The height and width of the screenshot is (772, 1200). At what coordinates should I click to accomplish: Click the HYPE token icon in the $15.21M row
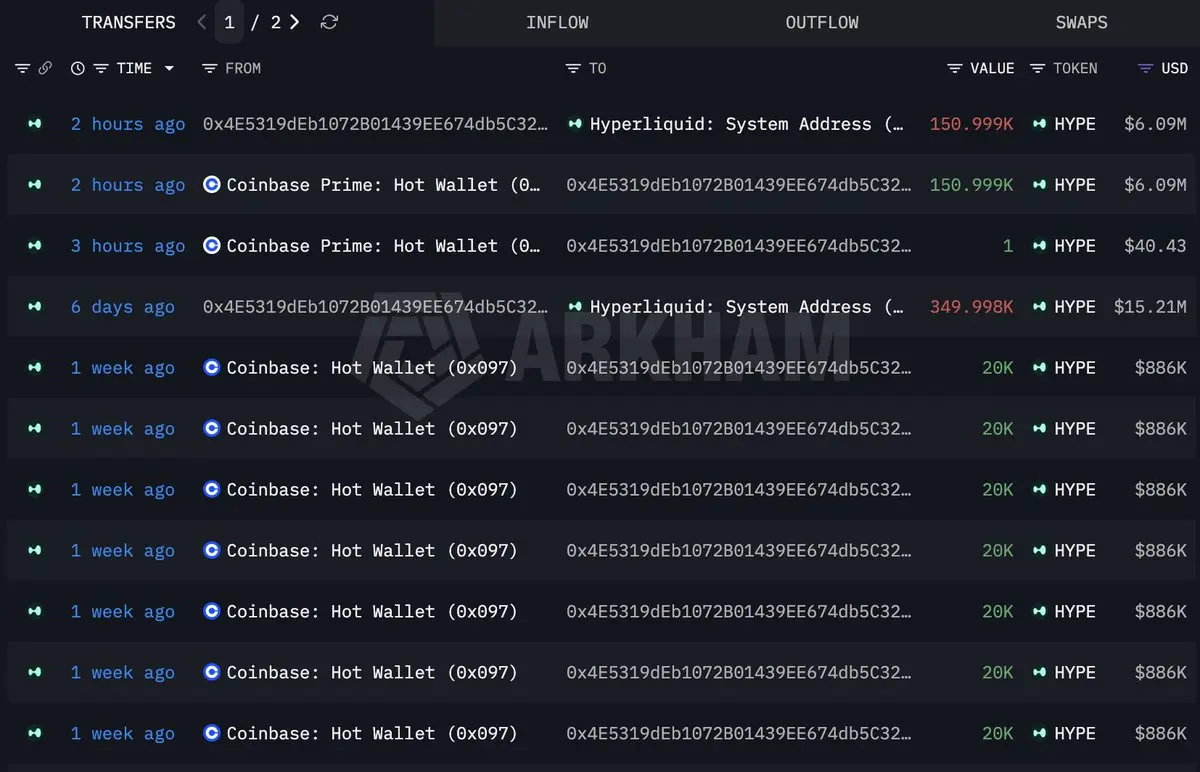[x=1039, y=307]
